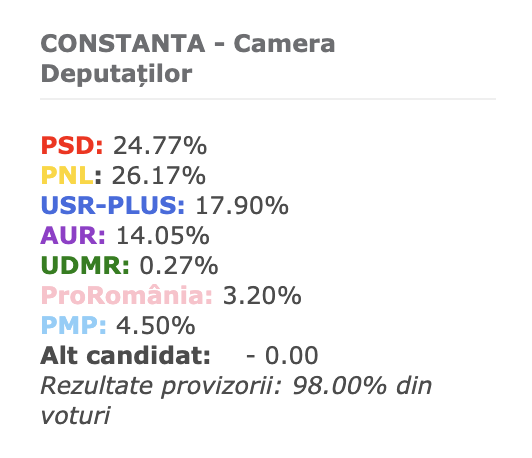Click the Rezultate provizorii italic note
This screenshot has width=532, height=458.
pos(236,400)
